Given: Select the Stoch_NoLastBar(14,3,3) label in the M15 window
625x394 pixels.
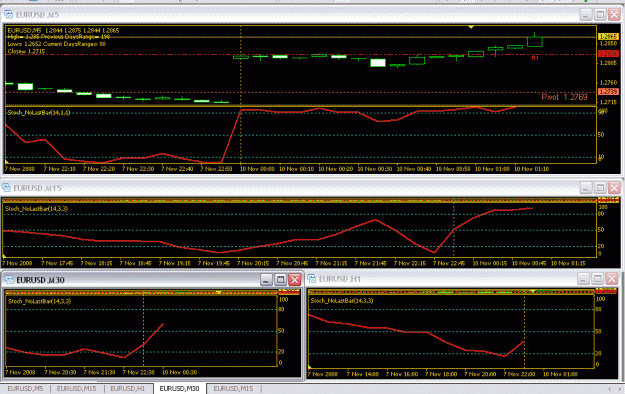Looking at the screenshot, I should pos(36,209).
